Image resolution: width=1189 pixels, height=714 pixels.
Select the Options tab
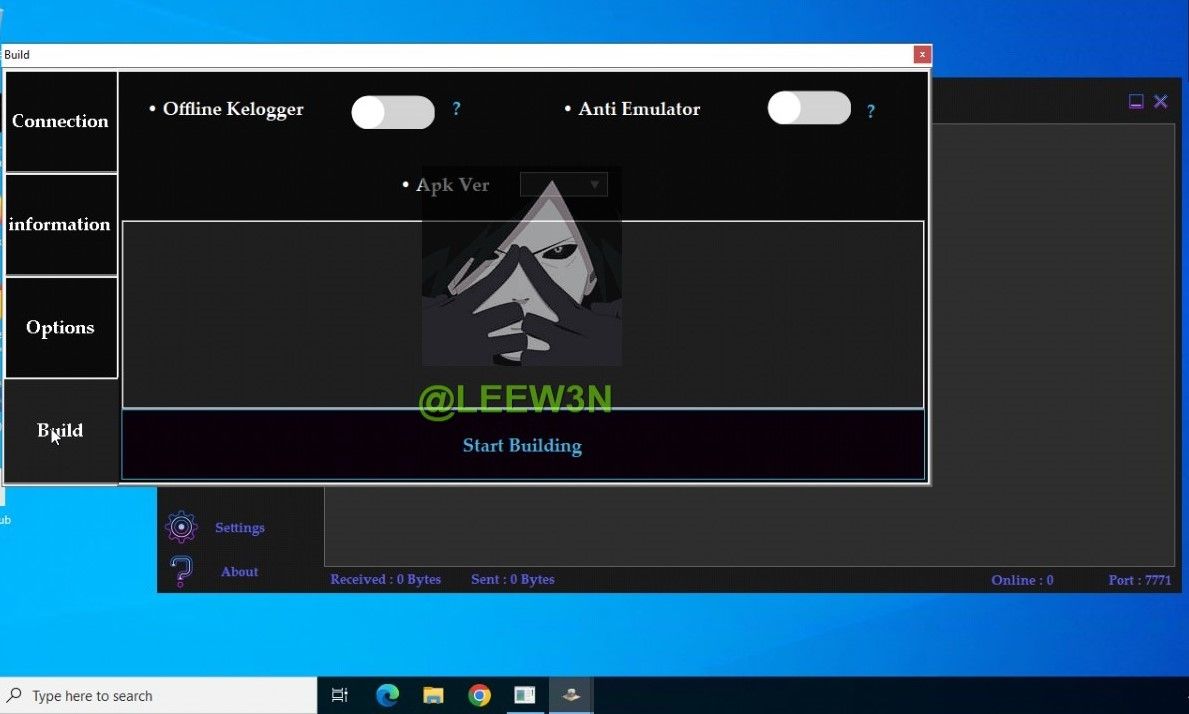tap(61, 328)
